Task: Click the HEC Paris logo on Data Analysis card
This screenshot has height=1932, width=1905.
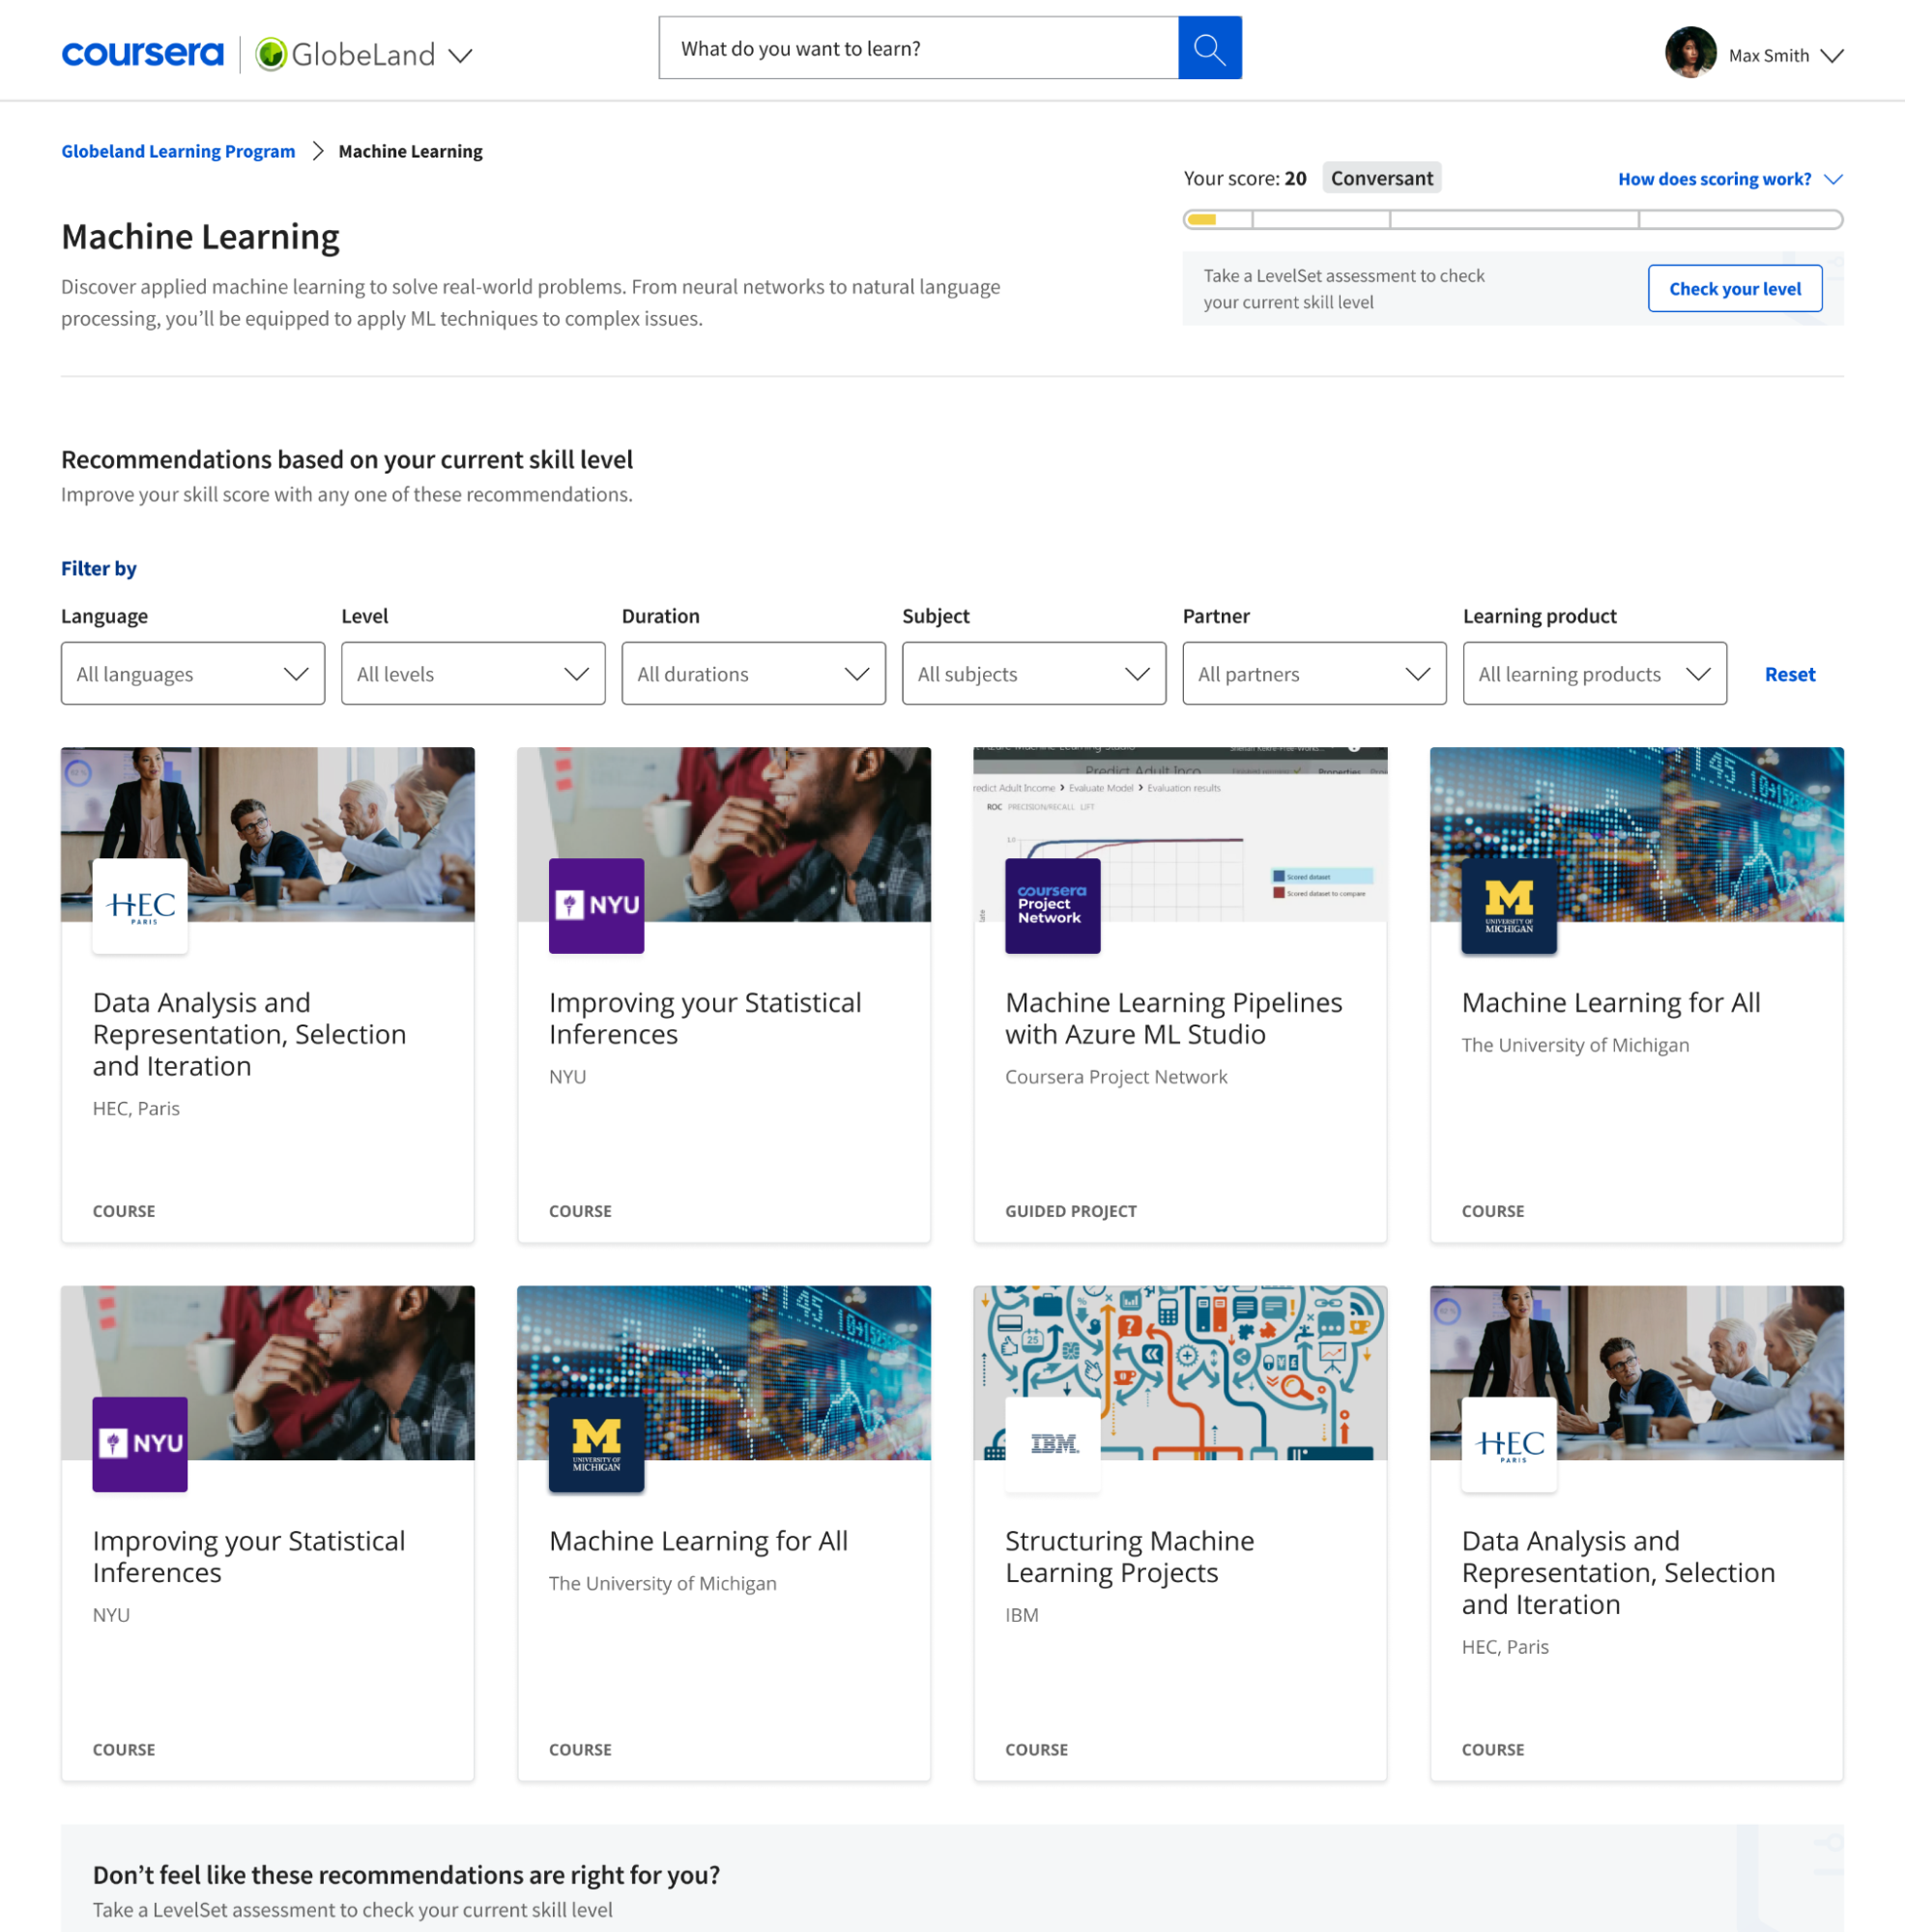Action: click(140, 905)
